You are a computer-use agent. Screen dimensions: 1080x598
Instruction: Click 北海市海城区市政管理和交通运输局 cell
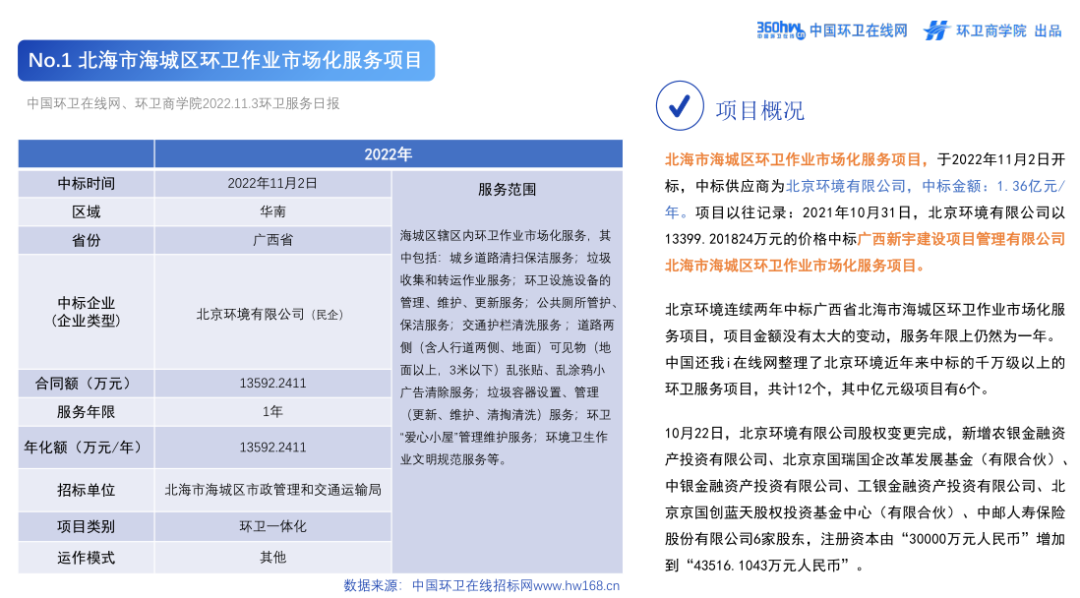tap(273, 491)
